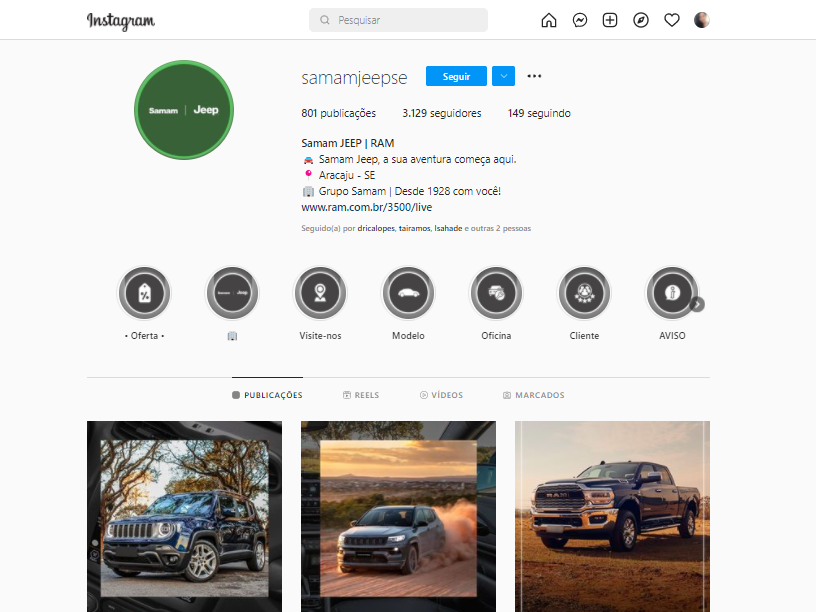Open the Explore compass icon
This screenshot has height=612, width=816.
[641, 20]
